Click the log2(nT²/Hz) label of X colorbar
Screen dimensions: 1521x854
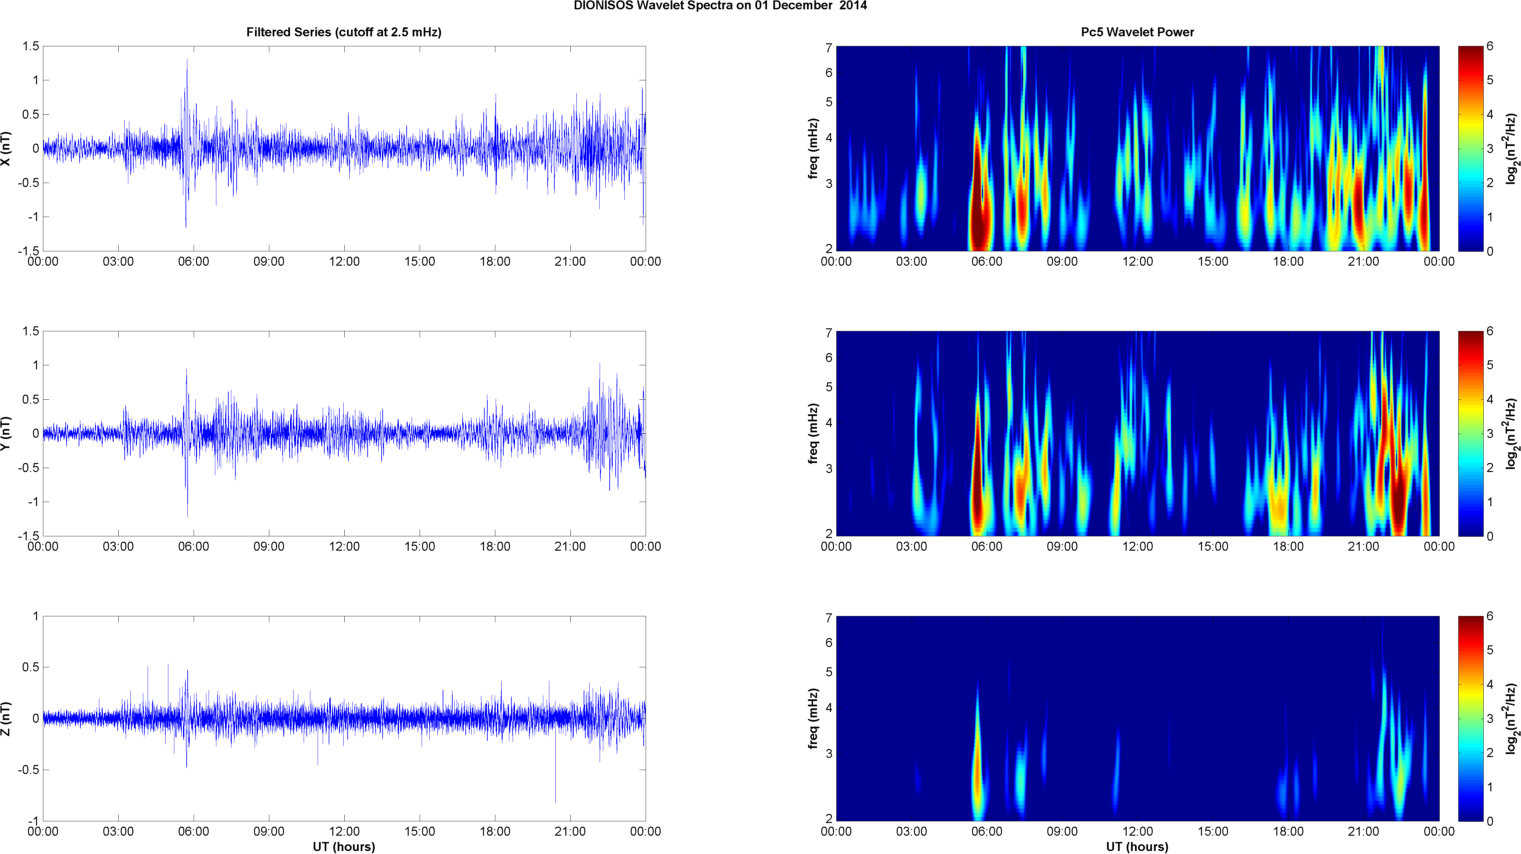pyautogui.click(x=1513, y=148)
